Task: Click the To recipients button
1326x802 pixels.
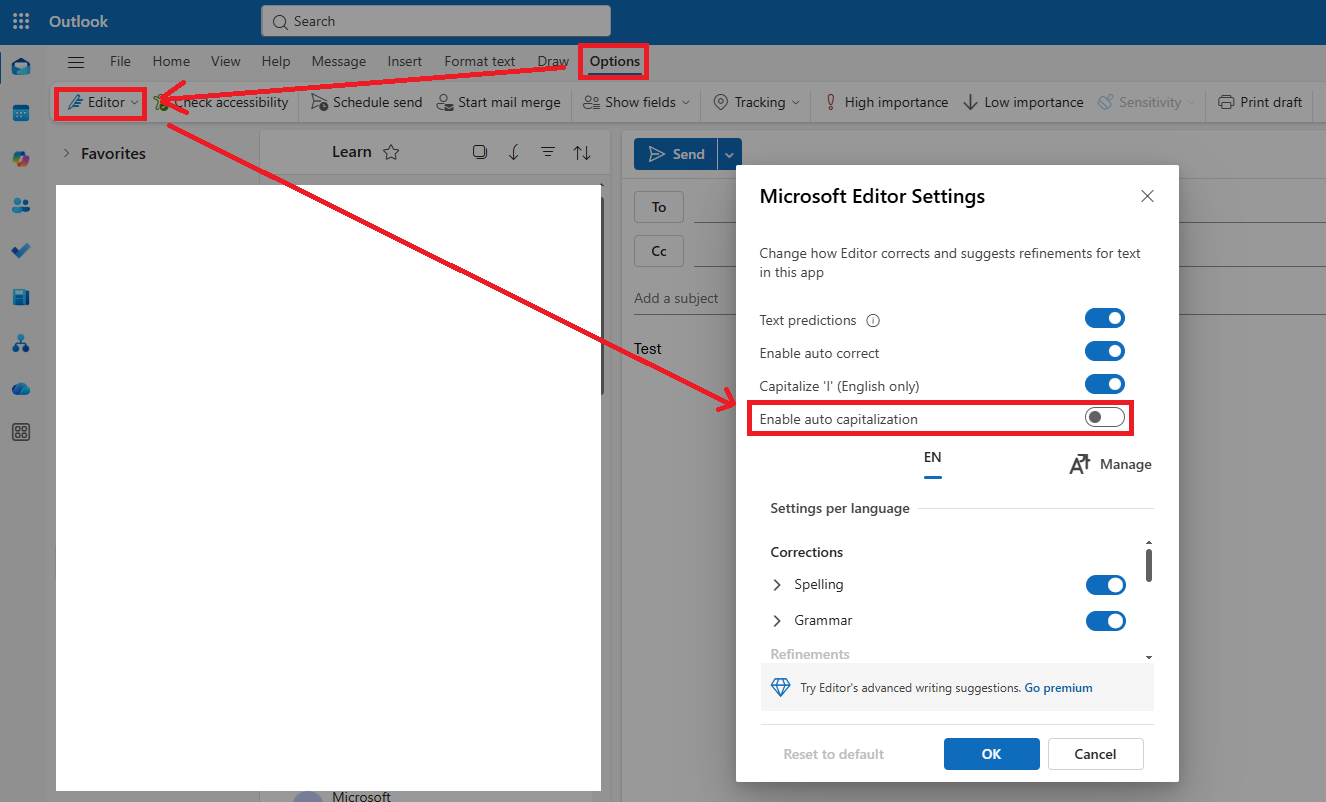Action: tap(659, 207)
